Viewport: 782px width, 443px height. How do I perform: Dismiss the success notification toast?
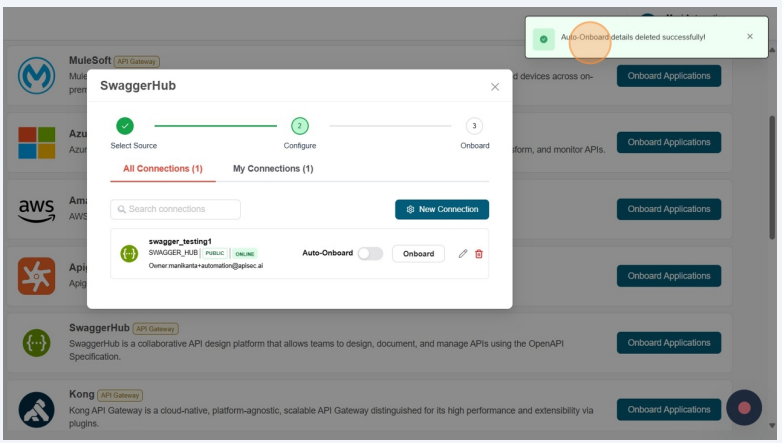[x=750, y=37]
